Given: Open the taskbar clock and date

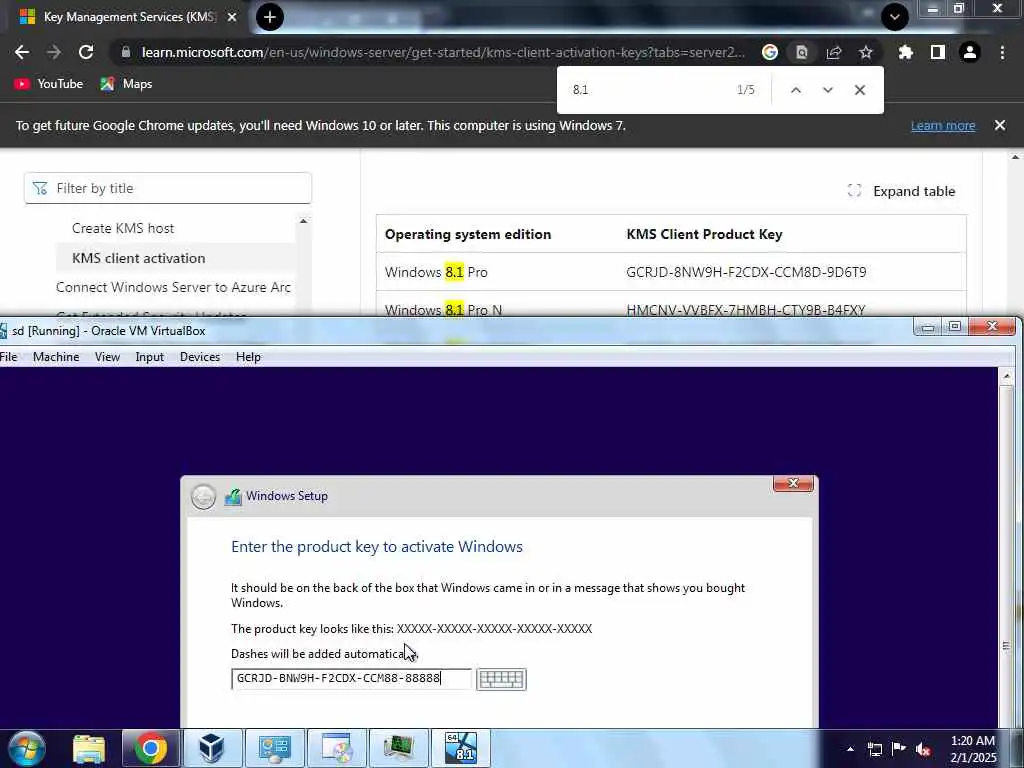Looking at the screenshot, I should (x=973, y=749).
